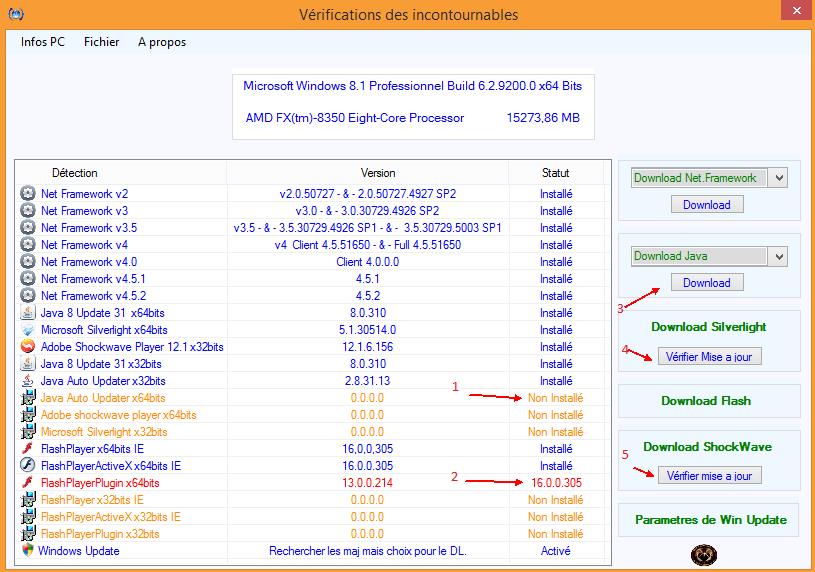Click version '2.8.31.13' of Java Auto Updater
The image size is (815, 572).
pyautogui.click(x=367, y=381)
